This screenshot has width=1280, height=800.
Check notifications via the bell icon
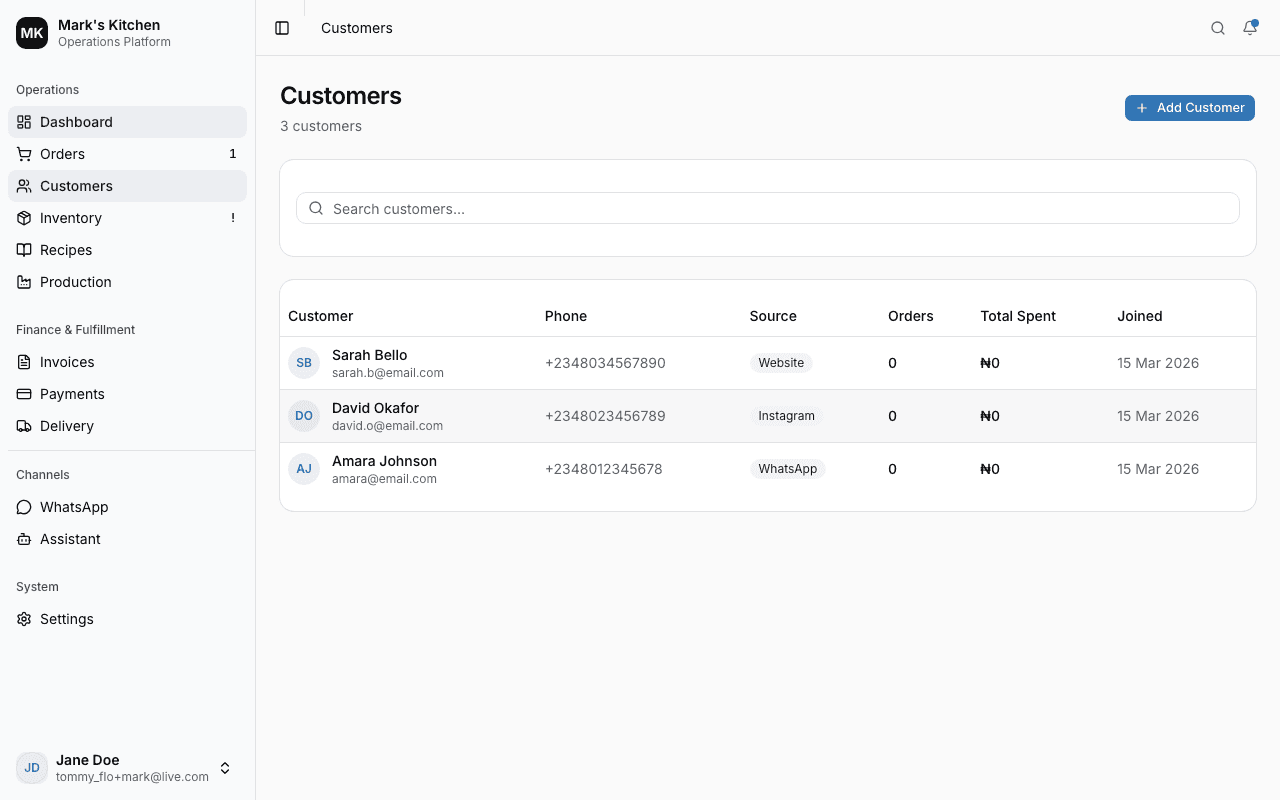pyautogui.click(x=1249, y=28)
